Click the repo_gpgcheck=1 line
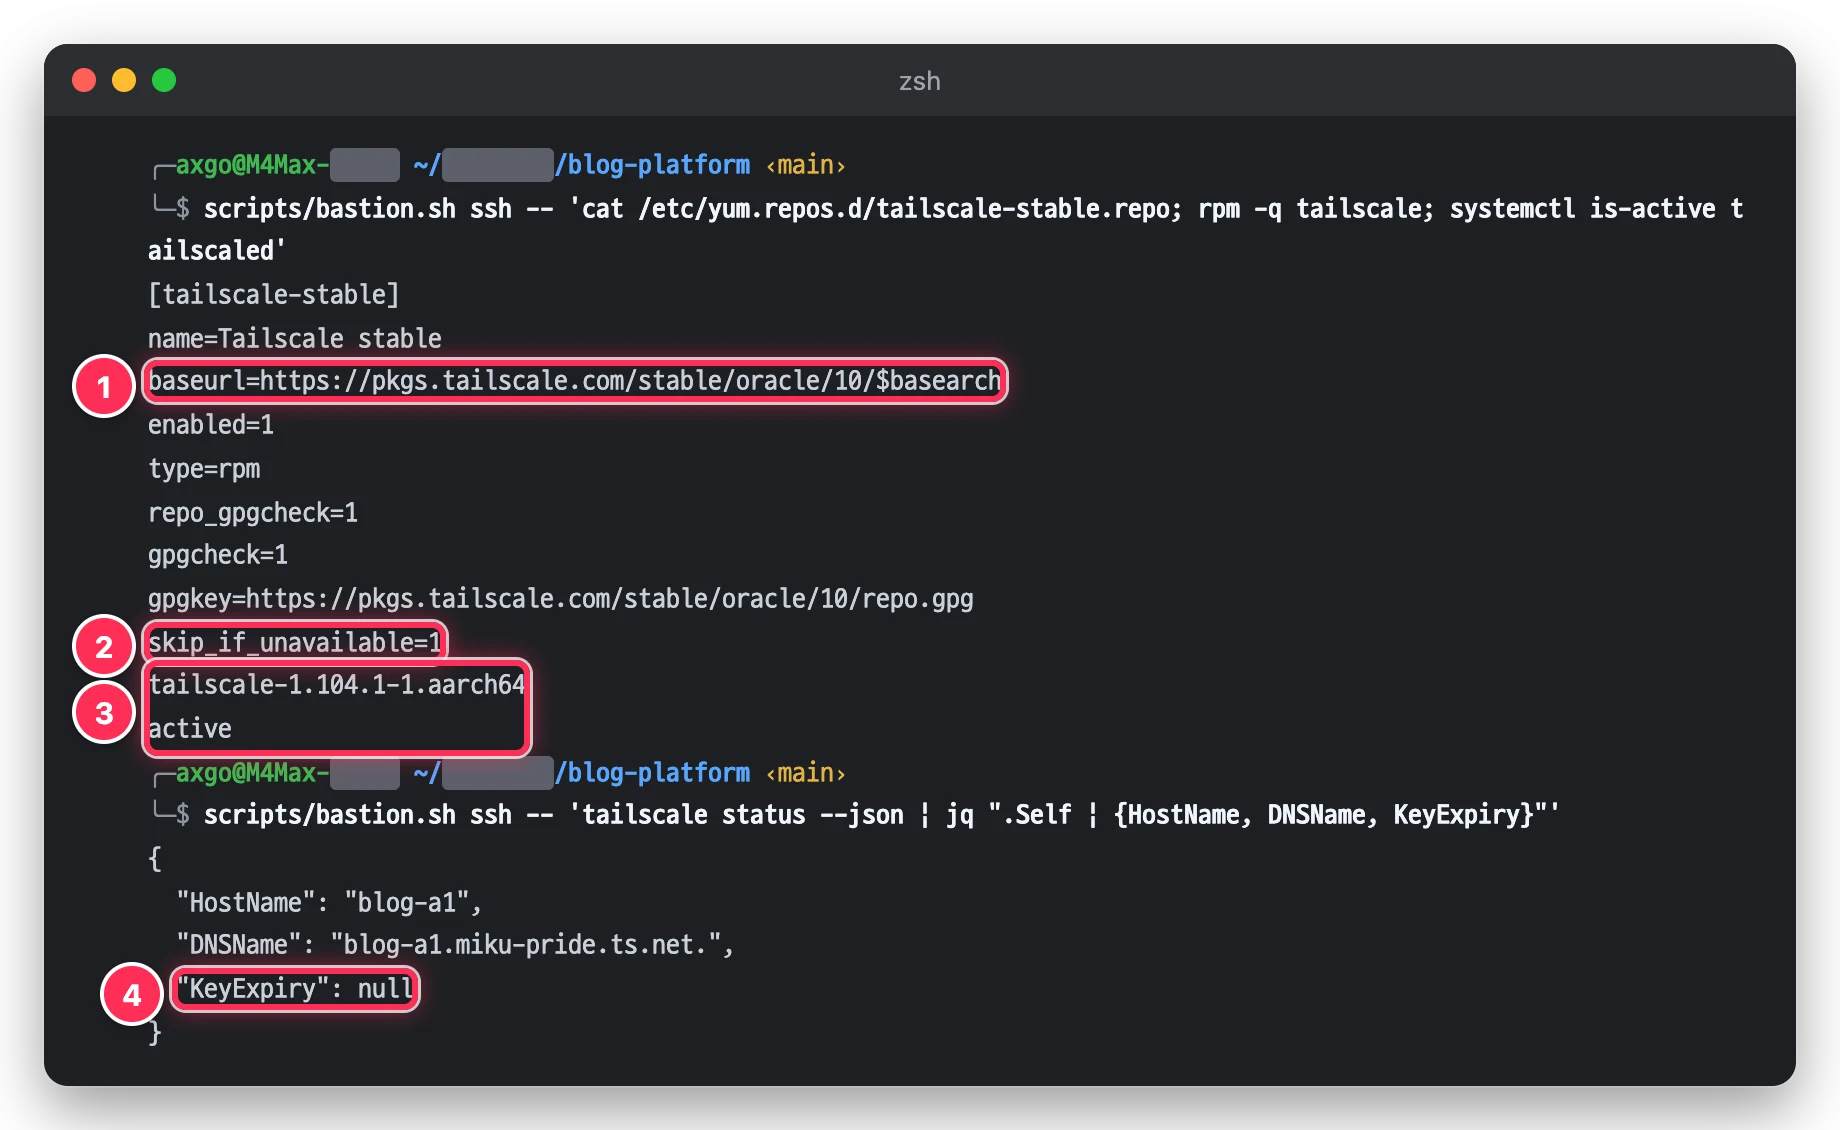Viewport: 1840px width, 1130px height. point(253,513)
